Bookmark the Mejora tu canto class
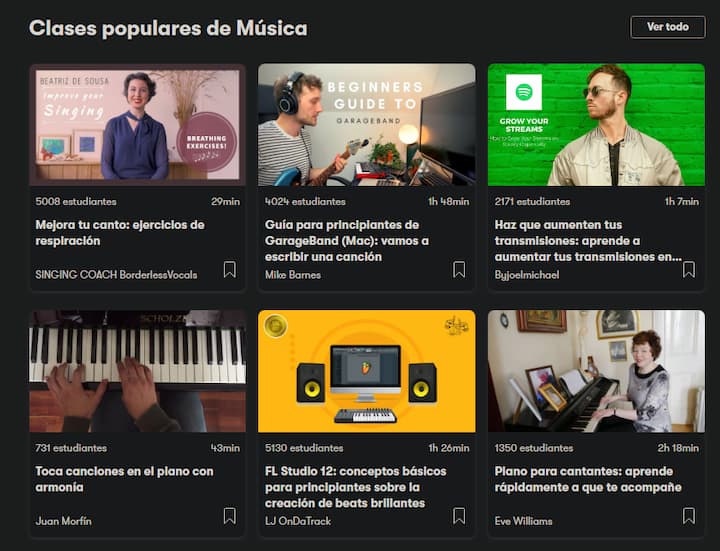Viewport: 720px width, 551px height. click(x=230, y=270)
